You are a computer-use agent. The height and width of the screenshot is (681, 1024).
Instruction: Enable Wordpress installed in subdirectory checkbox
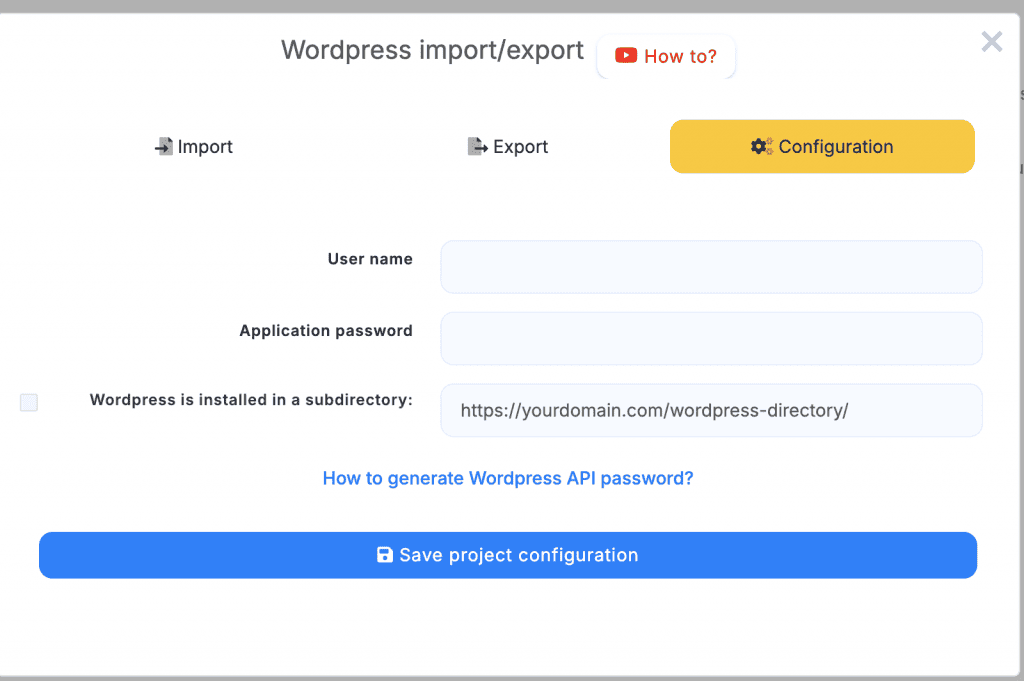(x=29, y=402)
